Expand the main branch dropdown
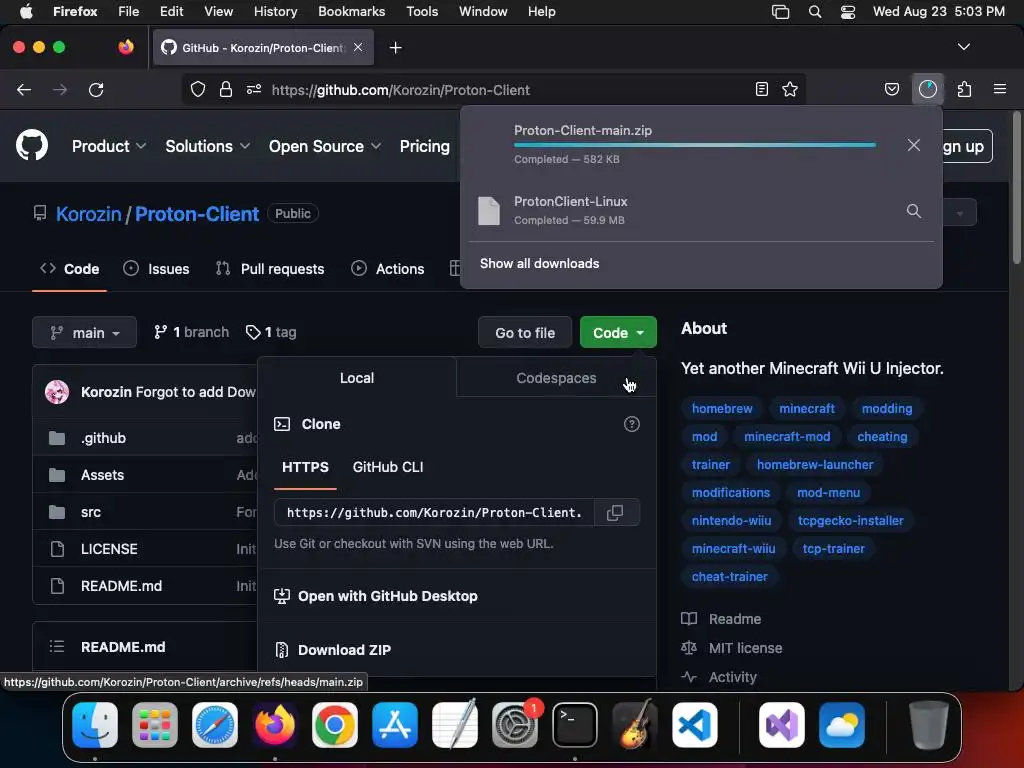The height and width of the screenshot is (768, 1024). pyautogui.click(x=84, y=332)
